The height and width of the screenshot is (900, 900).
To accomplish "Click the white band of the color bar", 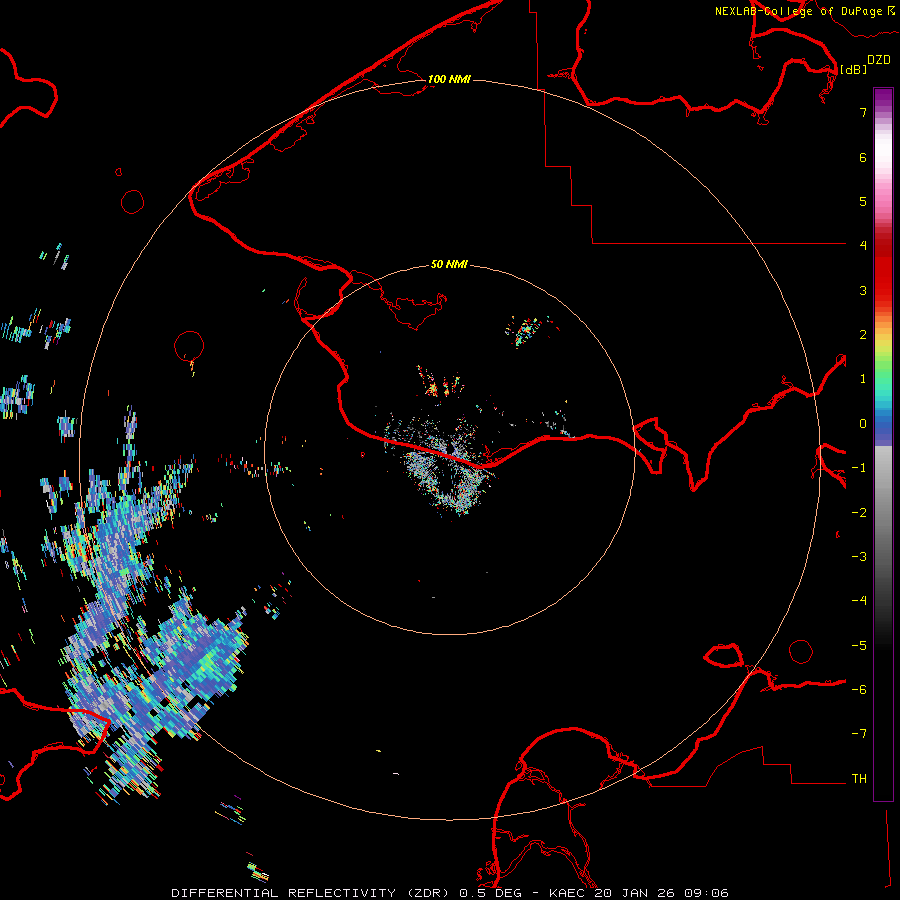I will (x=883, y=150).
